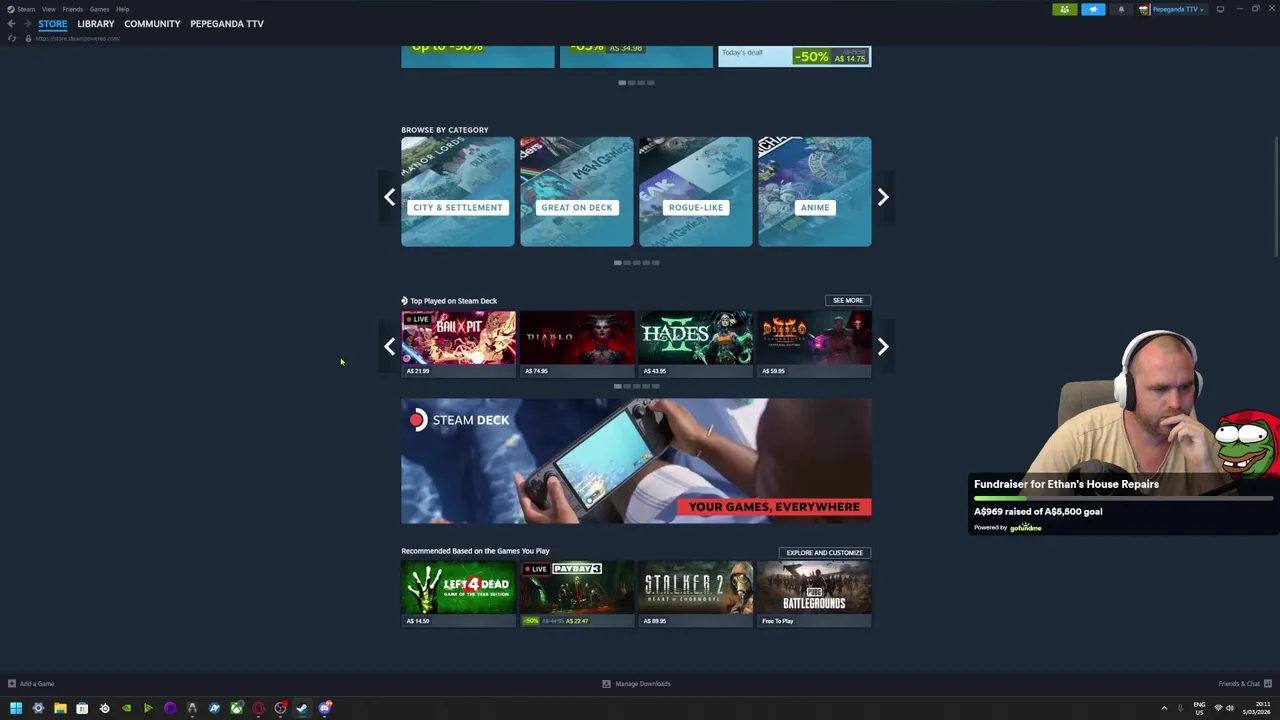1280x720 pixels.
Task: Open the Payday 3 game card
Action: [577, 594]
